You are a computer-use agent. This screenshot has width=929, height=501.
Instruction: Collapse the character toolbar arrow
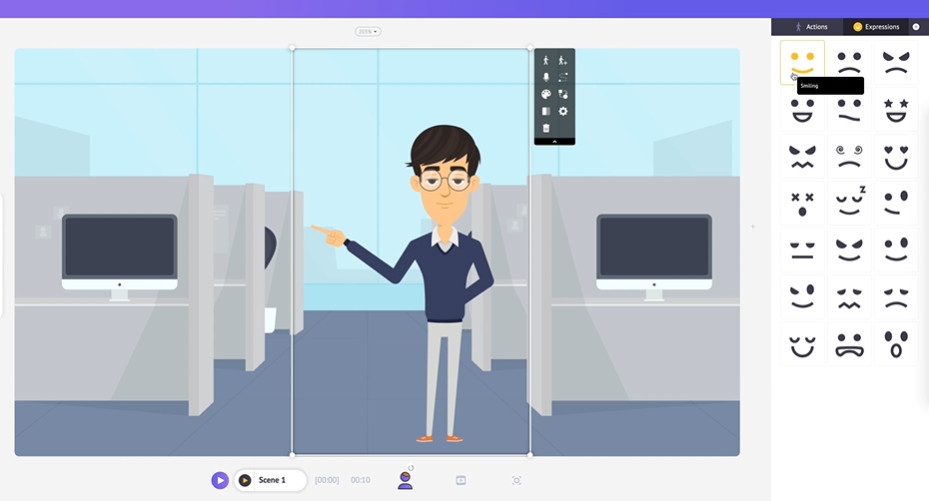click(555, 142)
